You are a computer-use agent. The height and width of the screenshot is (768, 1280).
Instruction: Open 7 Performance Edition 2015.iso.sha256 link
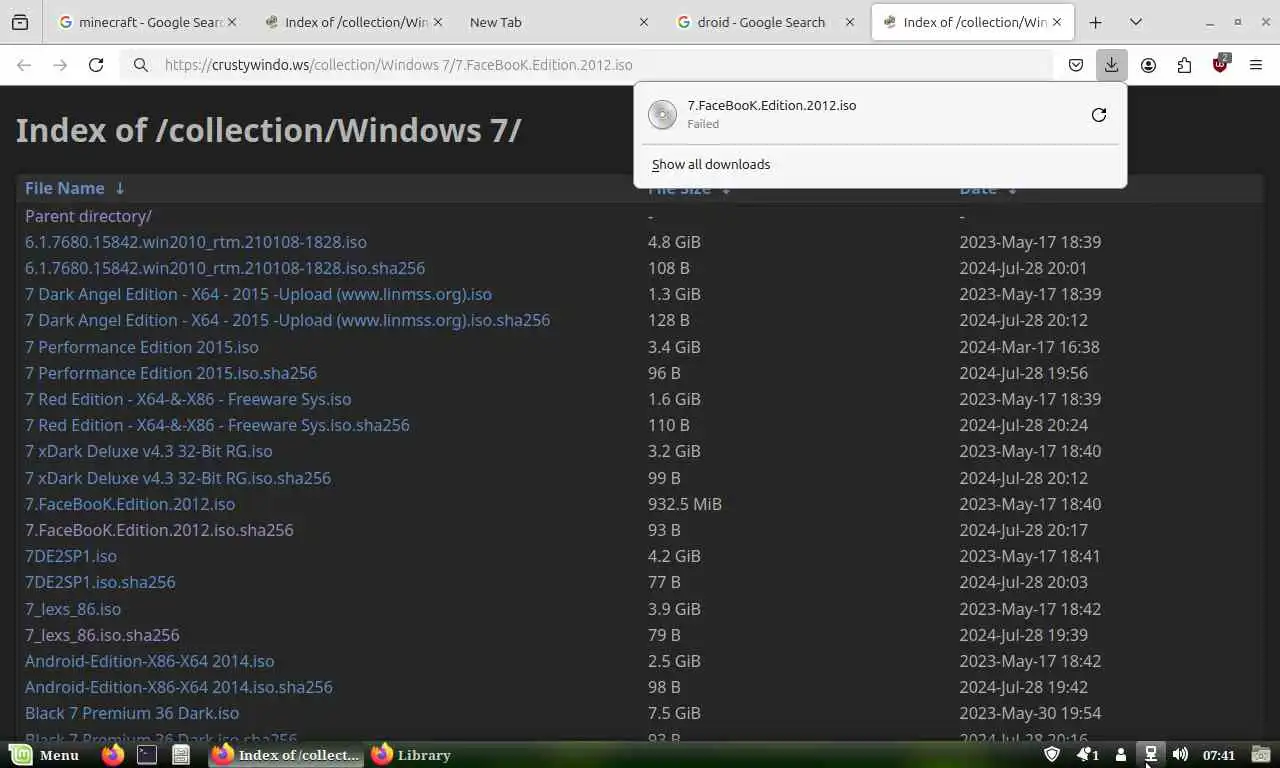click(171, 373)
